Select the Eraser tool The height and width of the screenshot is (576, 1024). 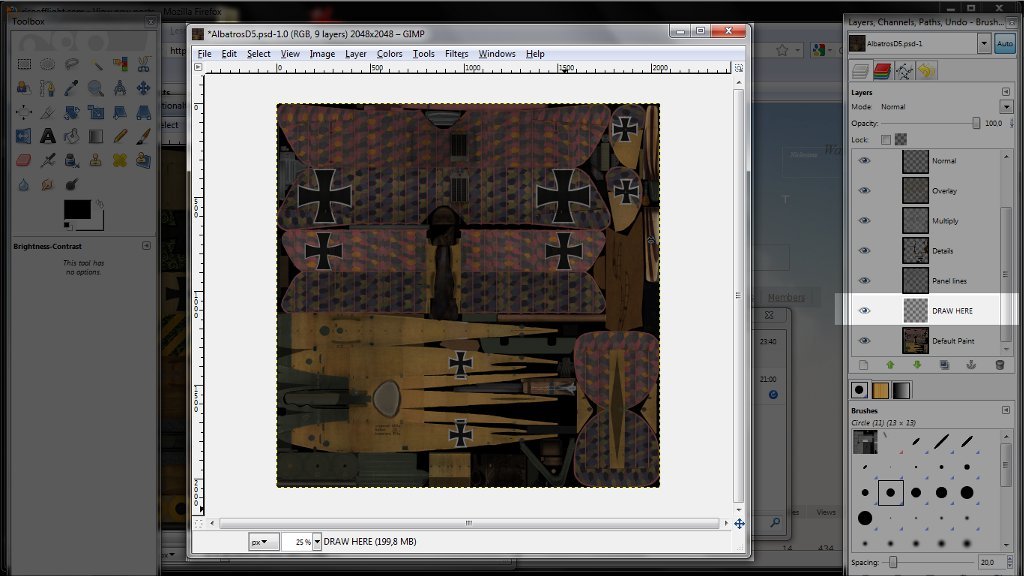[x=24, y=160]
